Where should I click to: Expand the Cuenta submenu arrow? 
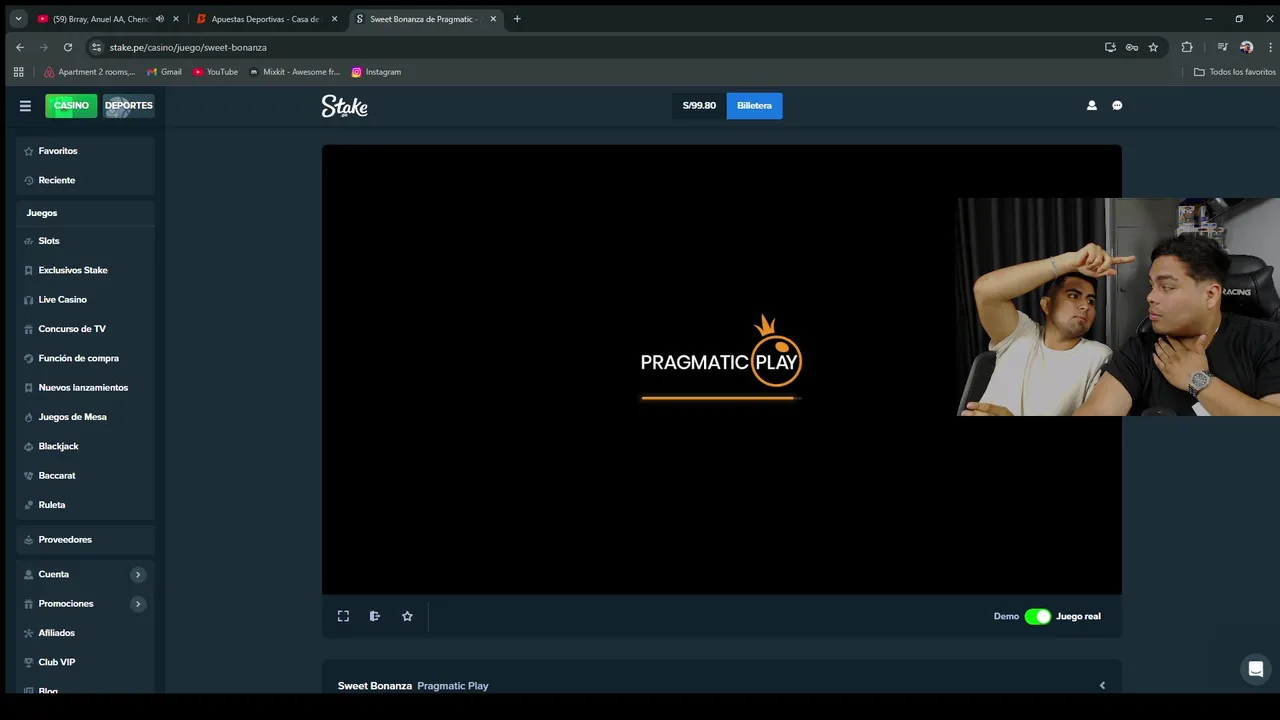[138, 574]
